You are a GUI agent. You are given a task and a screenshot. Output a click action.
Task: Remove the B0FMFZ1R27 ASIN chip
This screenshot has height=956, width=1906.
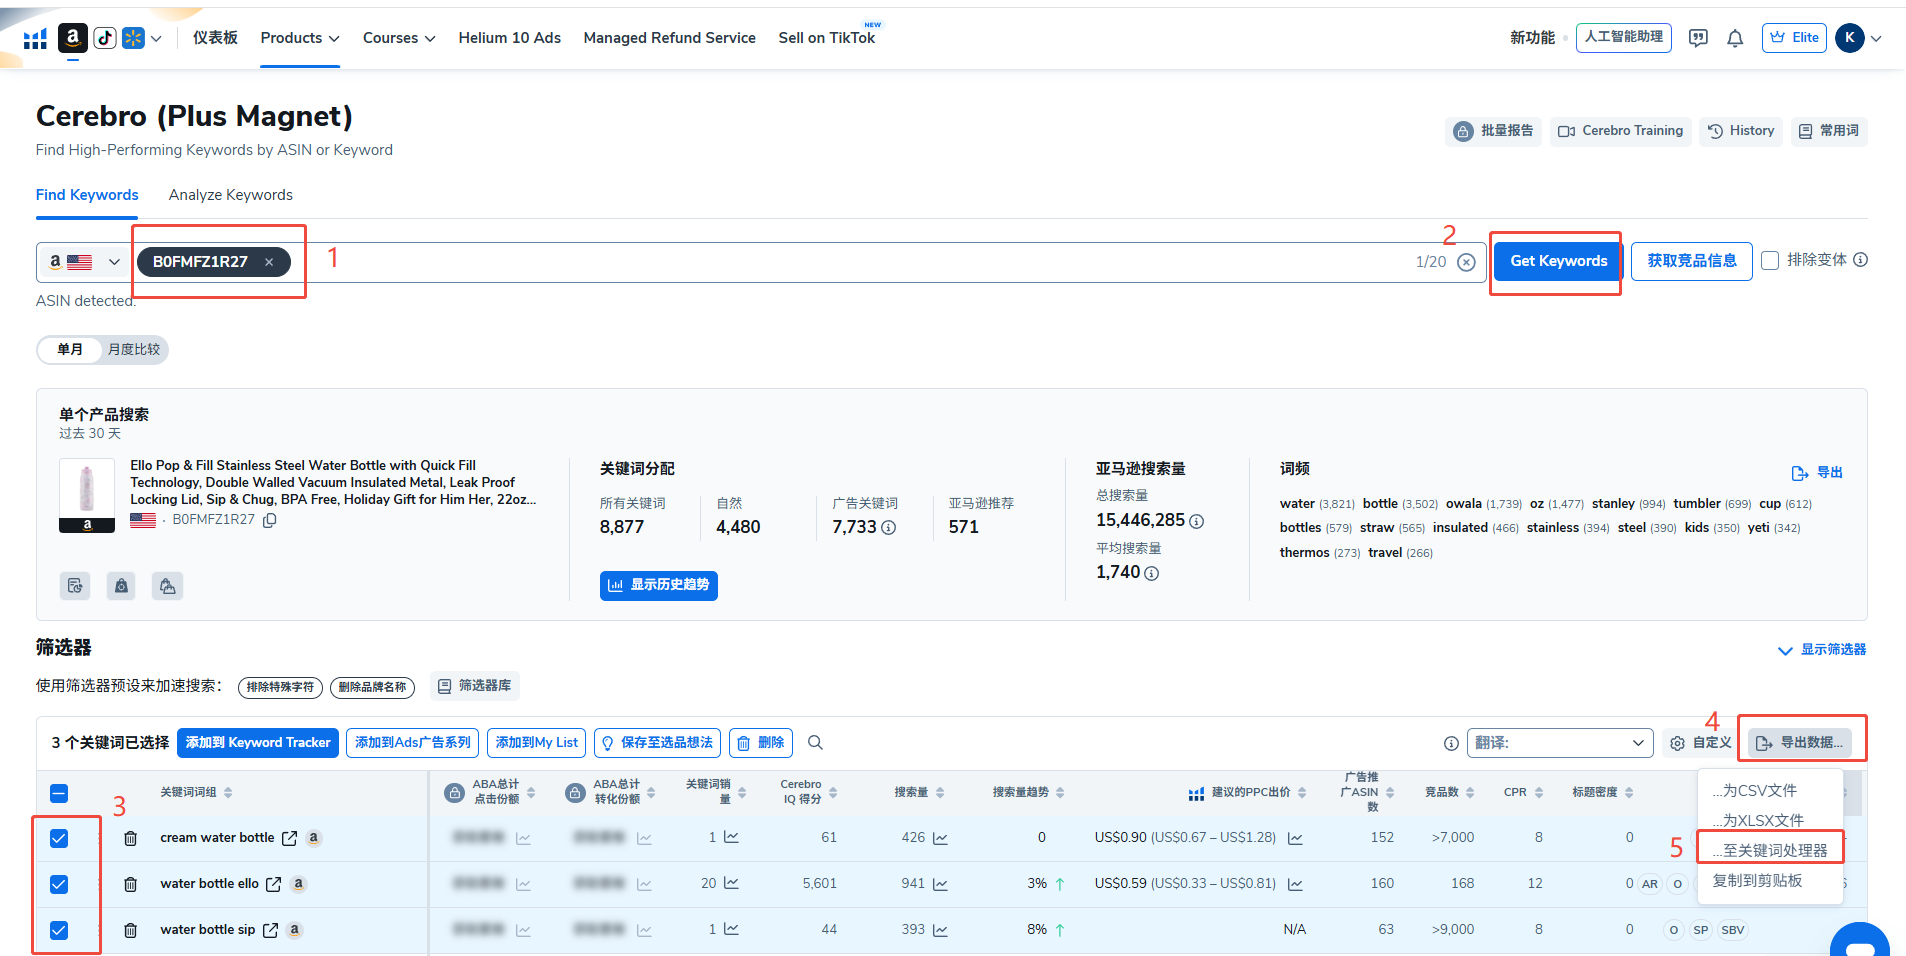pyautogui.click(x=269, y=262)
